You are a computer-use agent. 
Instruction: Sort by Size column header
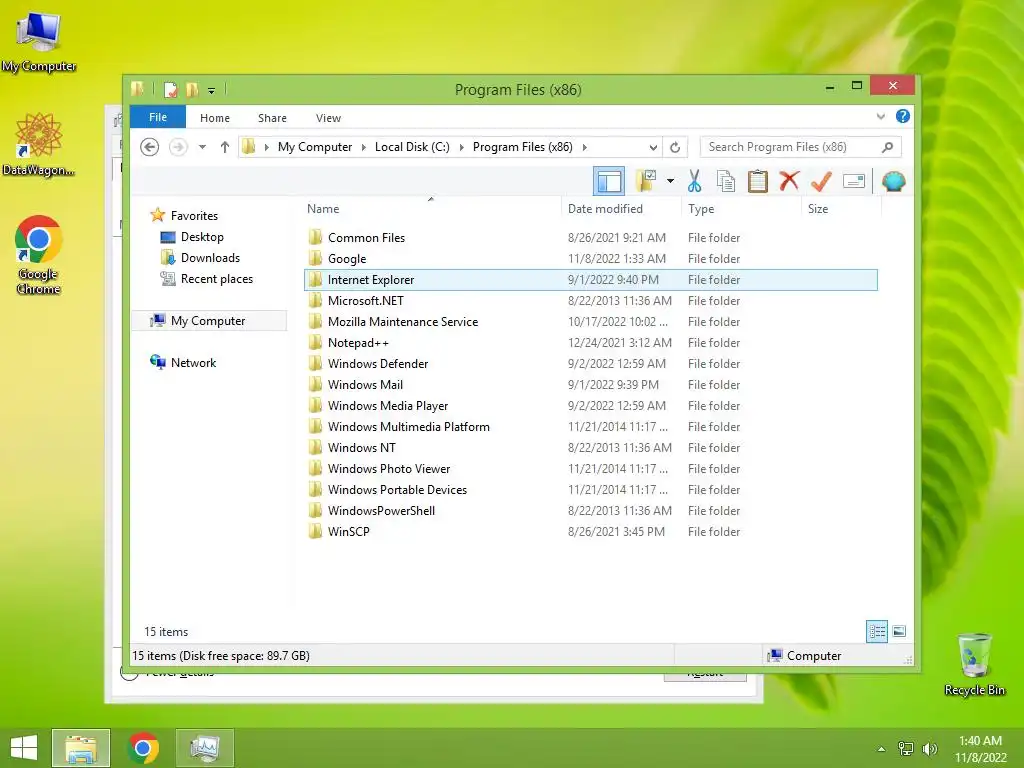(818, 209)
